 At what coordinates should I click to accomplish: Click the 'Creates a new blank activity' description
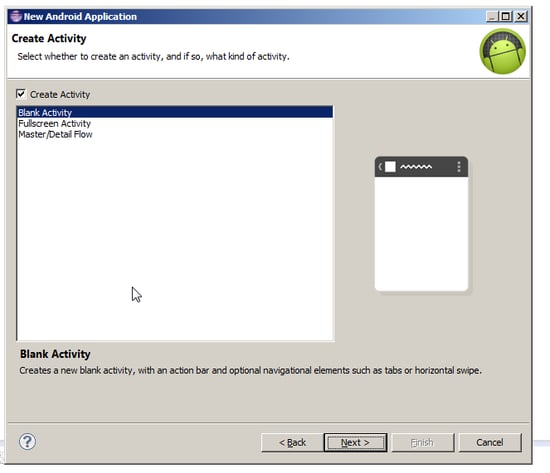(x=250, y=371)
